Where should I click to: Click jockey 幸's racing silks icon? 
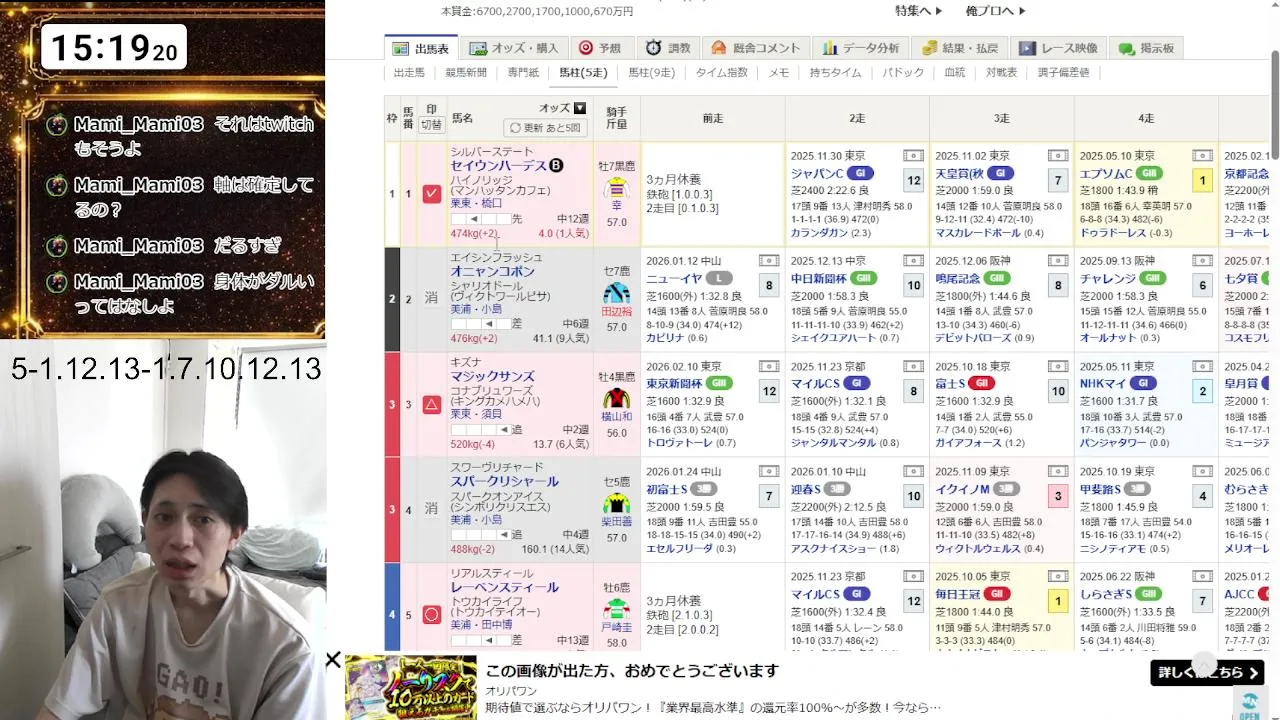tap(617, 188)
